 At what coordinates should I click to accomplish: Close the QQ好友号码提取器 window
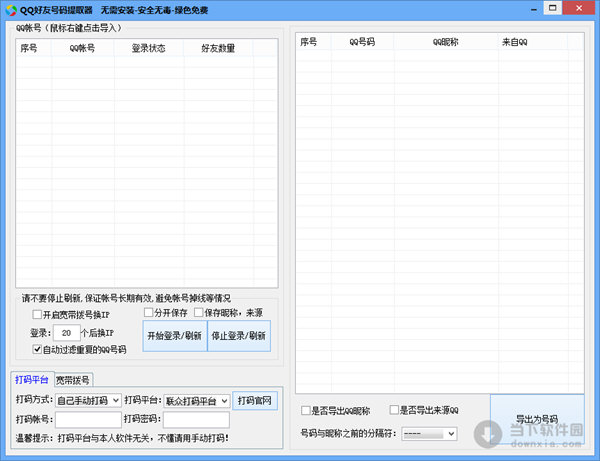pyautogui.click(x=579, y=8)
